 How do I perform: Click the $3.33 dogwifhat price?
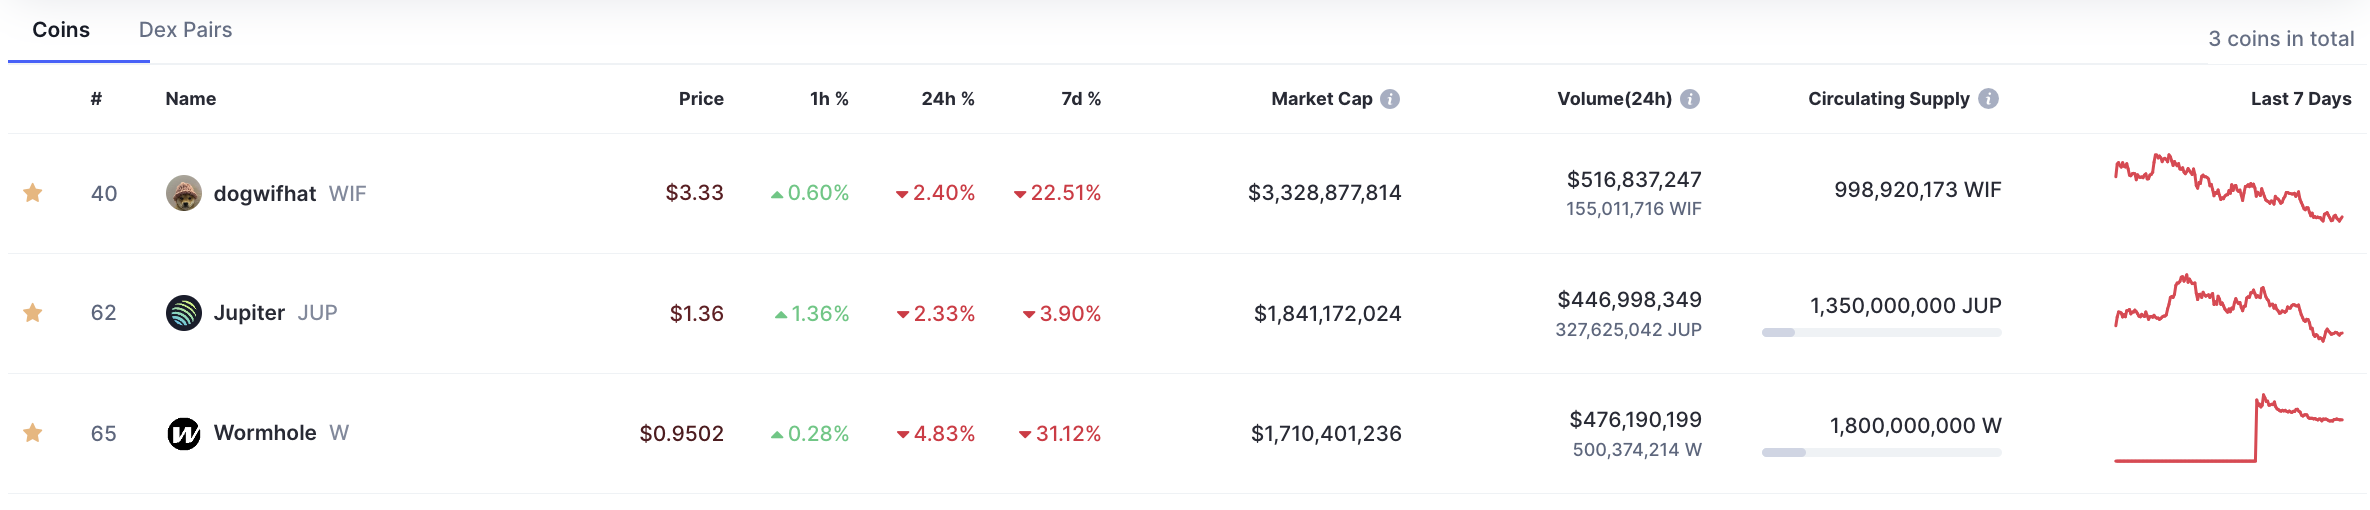click(695, 193)
